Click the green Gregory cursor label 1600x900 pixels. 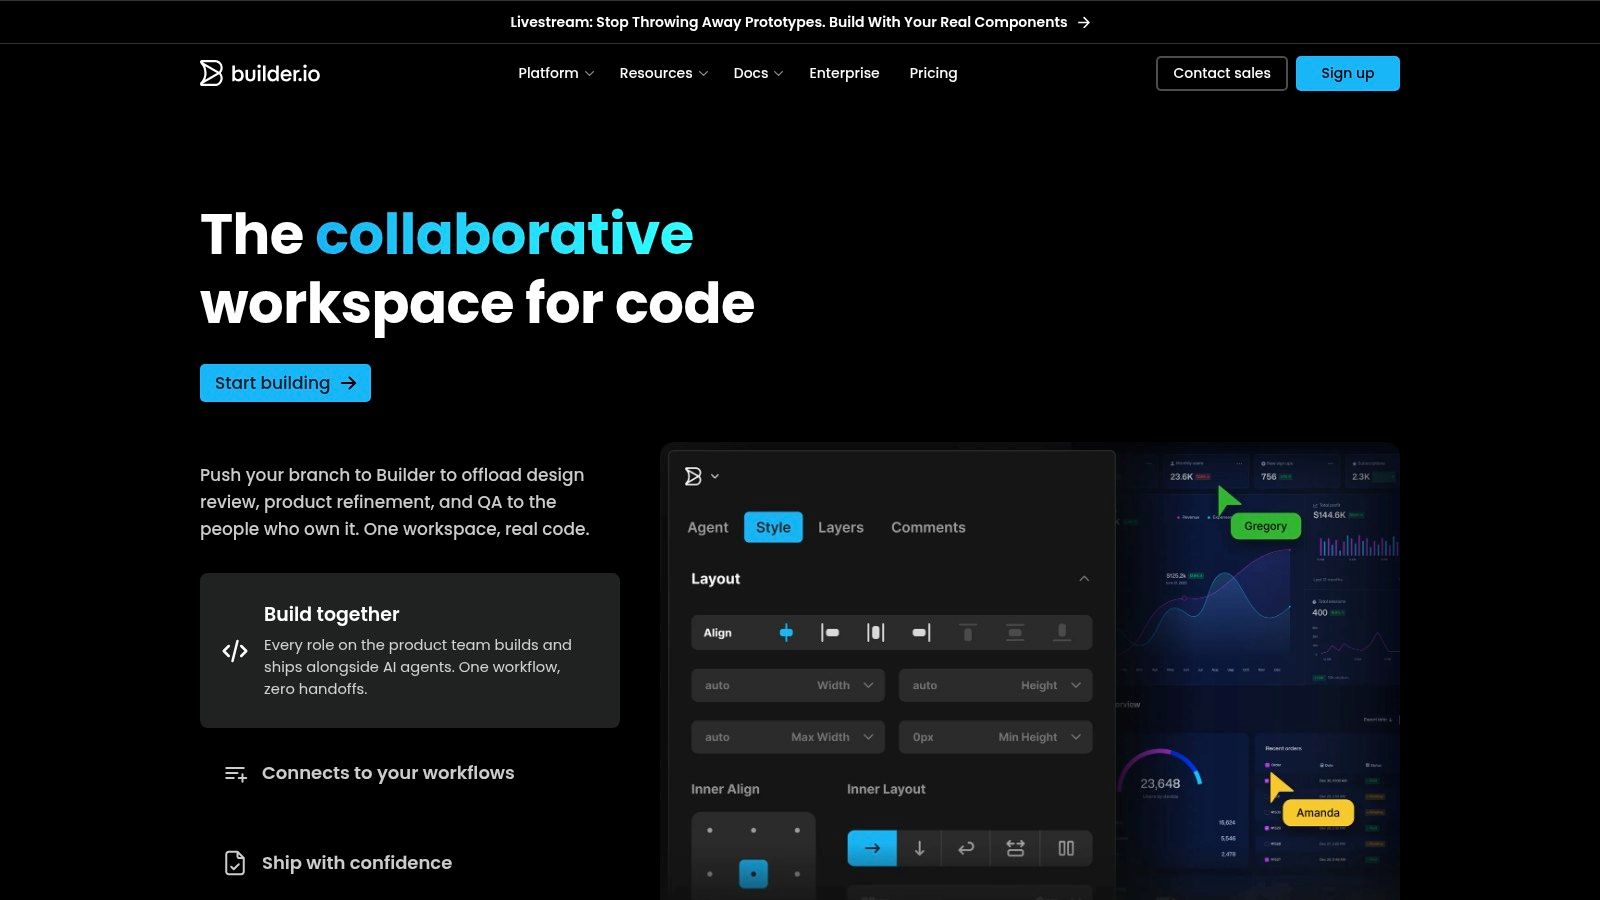[1265, 526]
